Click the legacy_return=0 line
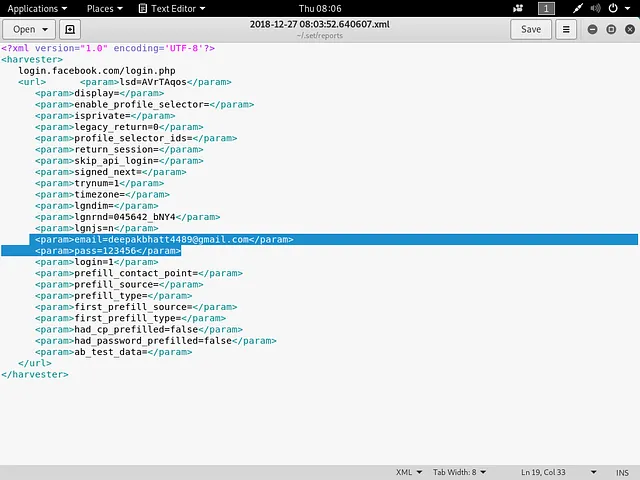The image size is (640, 480). [x=119, y=127]
